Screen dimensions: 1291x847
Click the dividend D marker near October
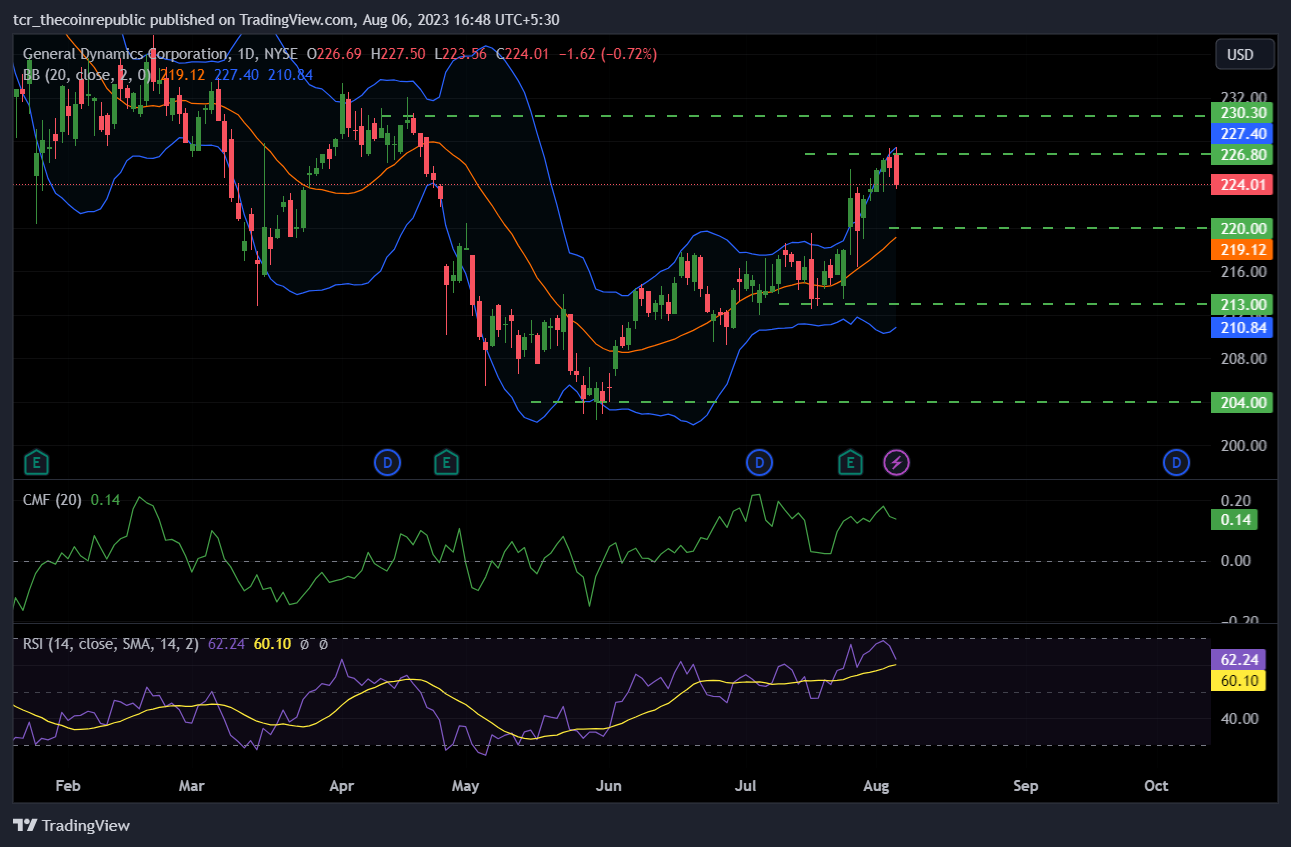(x=1177, y=462)
